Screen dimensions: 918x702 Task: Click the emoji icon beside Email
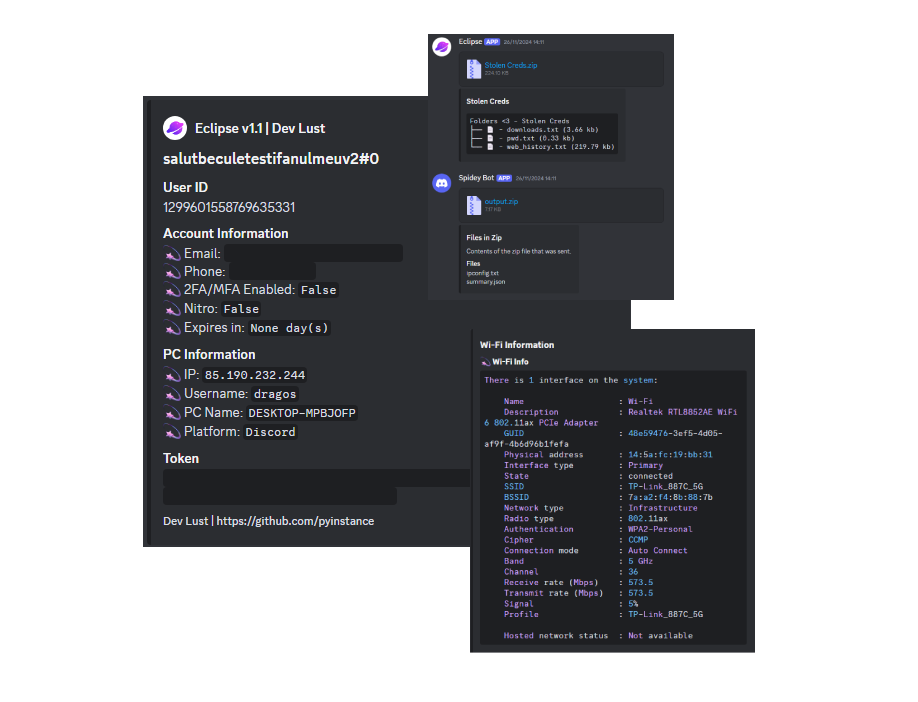[172, 254]
